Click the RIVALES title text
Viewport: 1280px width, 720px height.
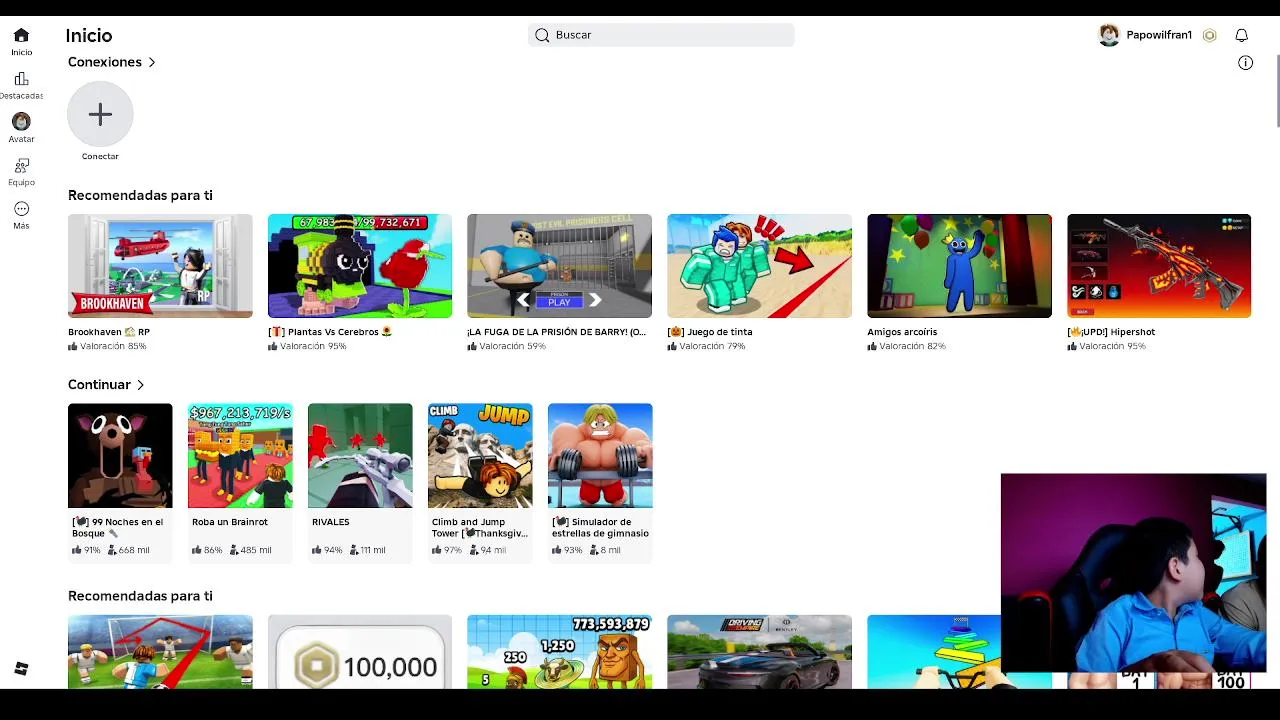click(x=331, y=522)
